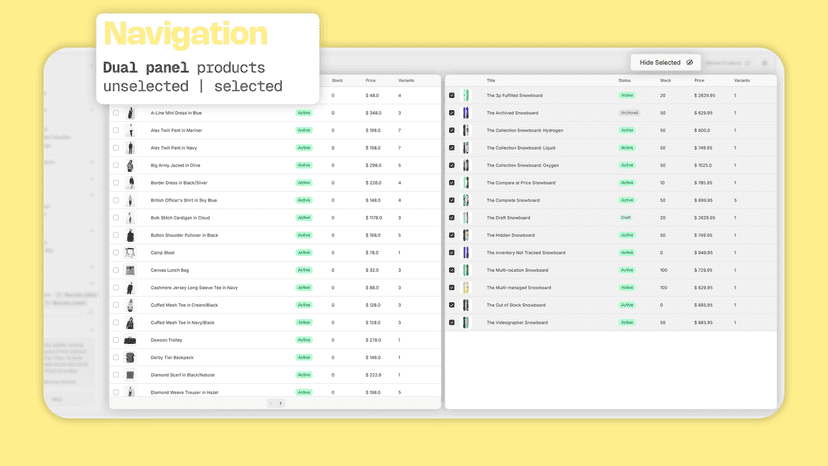Click 'The Collection Snowboard: Hydrogen' title

(x=525, y=130)
